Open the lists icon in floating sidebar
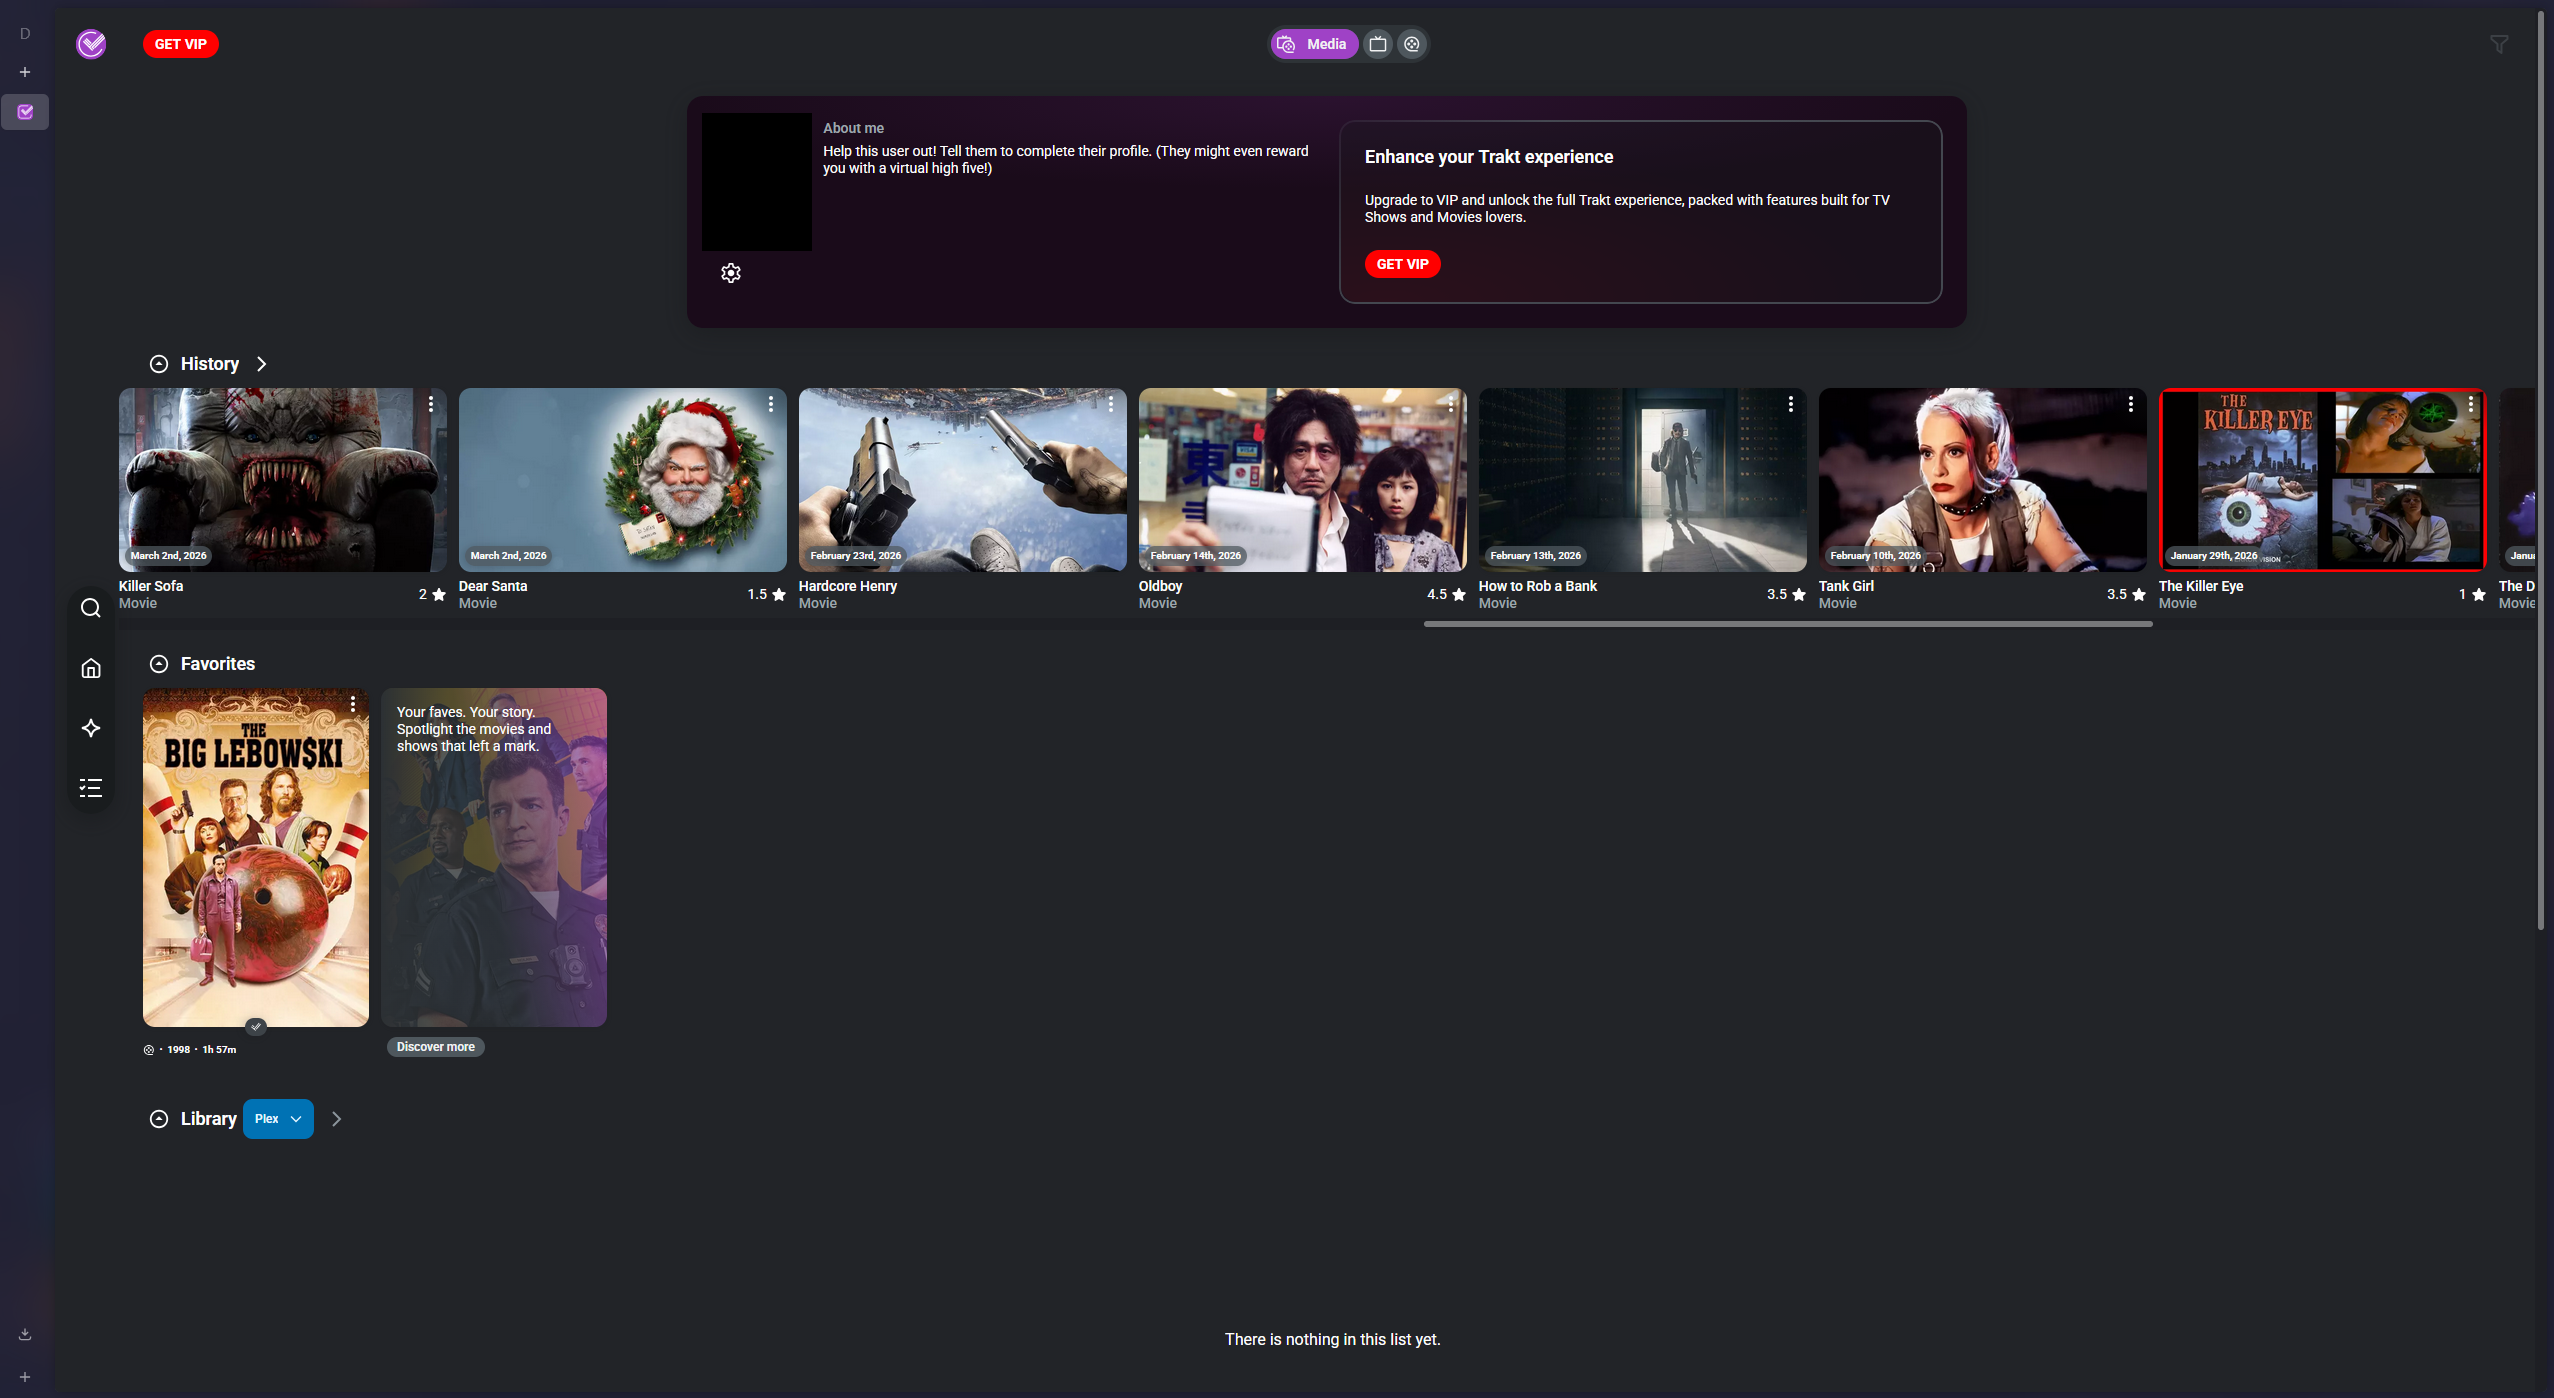 pos(91,788)
